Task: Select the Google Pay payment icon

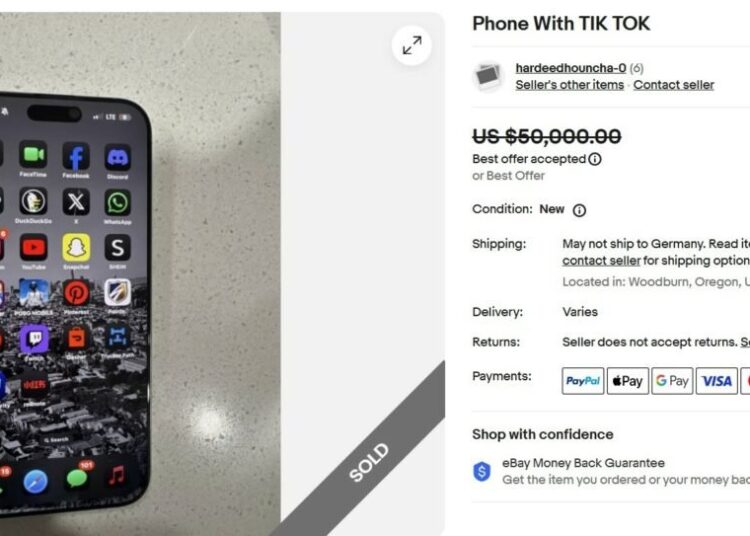Action: [672, 381]
